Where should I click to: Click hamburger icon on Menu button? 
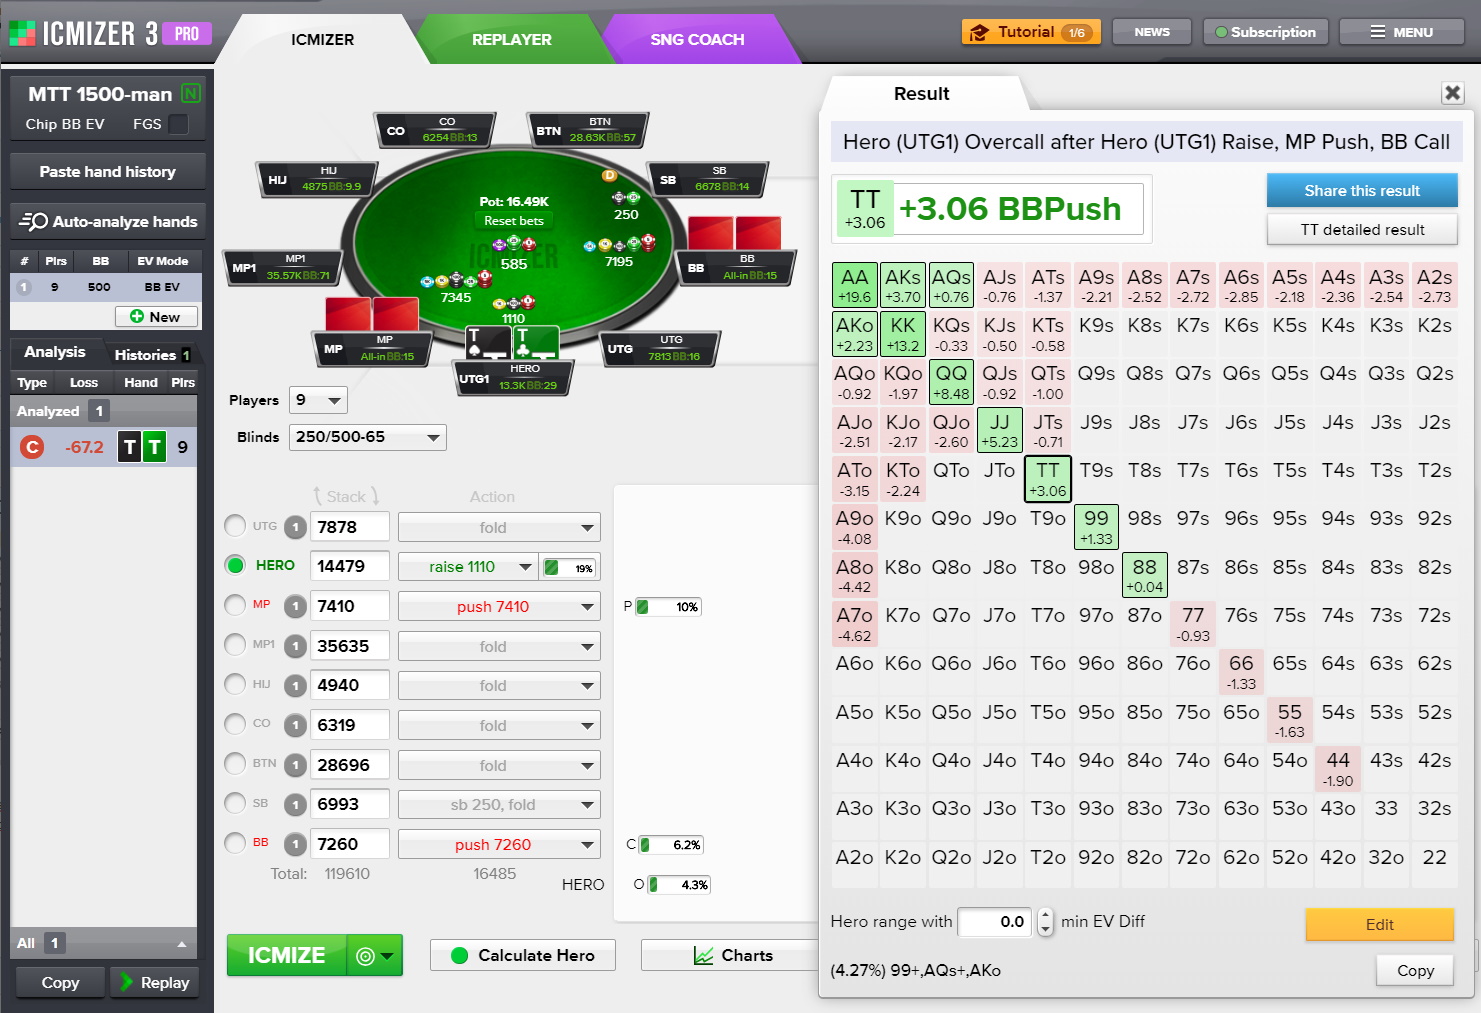point(1378,32)
